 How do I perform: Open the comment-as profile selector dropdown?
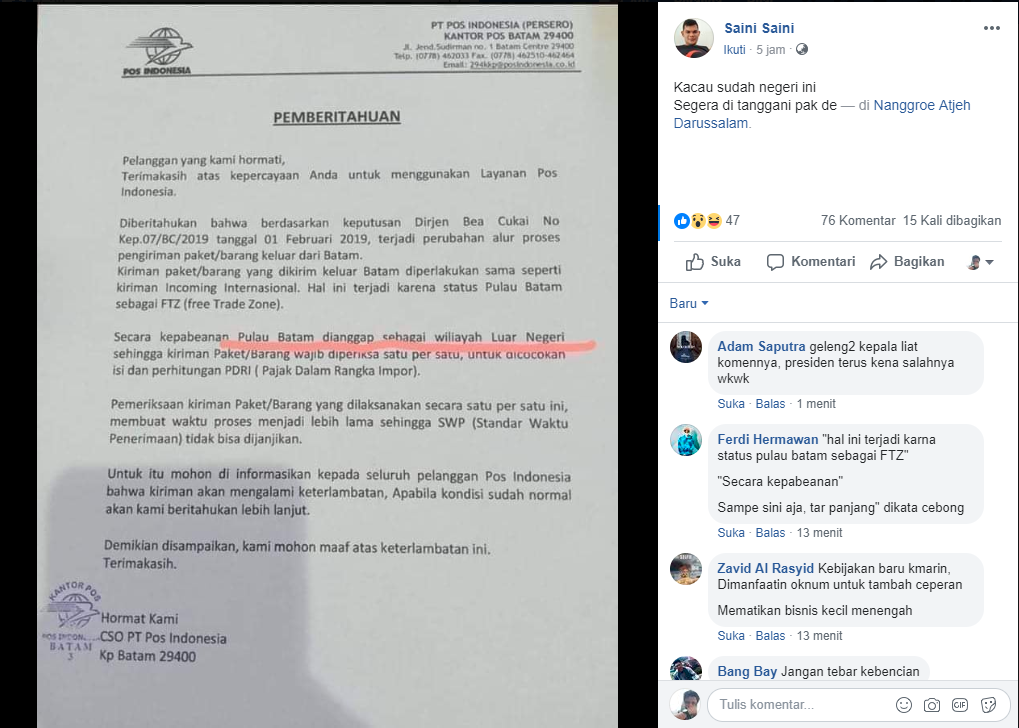981,262
